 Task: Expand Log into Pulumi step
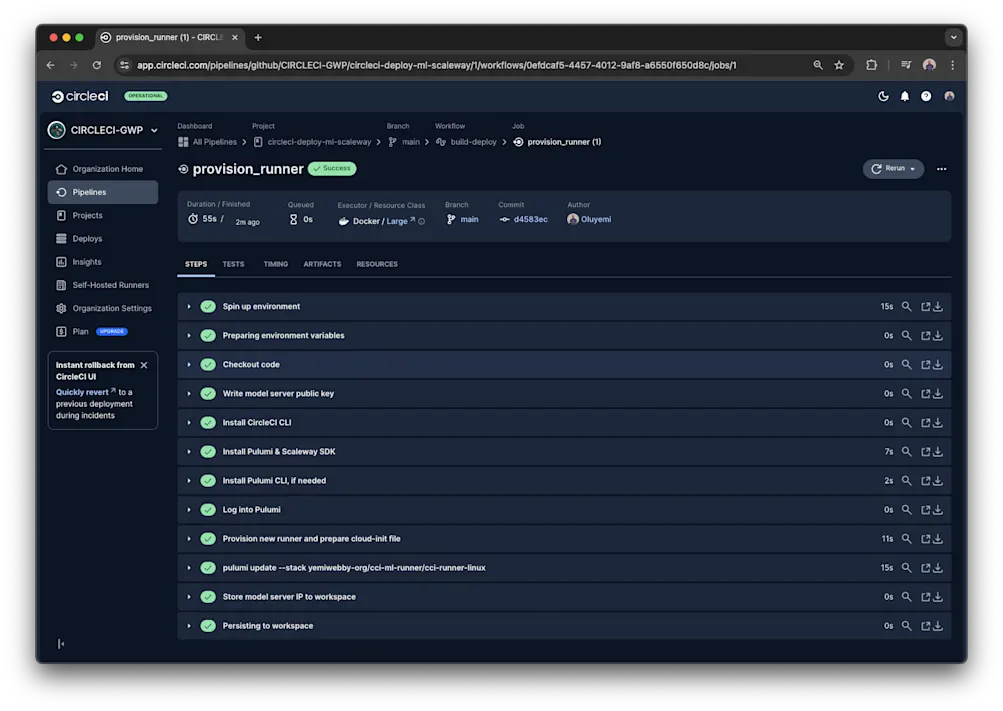[189, 510]
